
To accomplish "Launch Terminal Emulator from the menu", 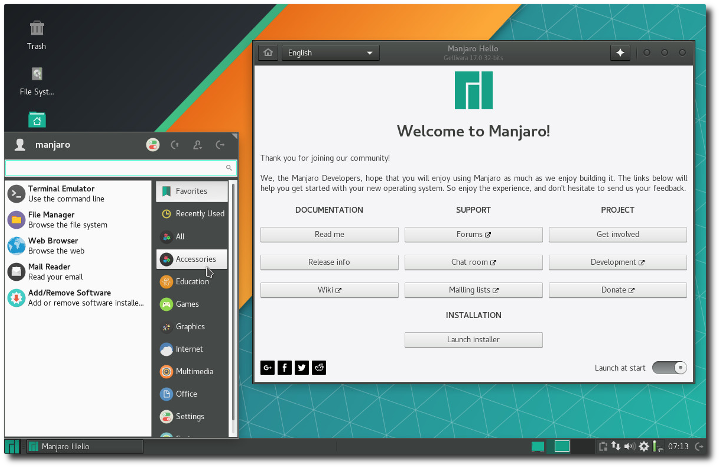I will pos(60,193).
